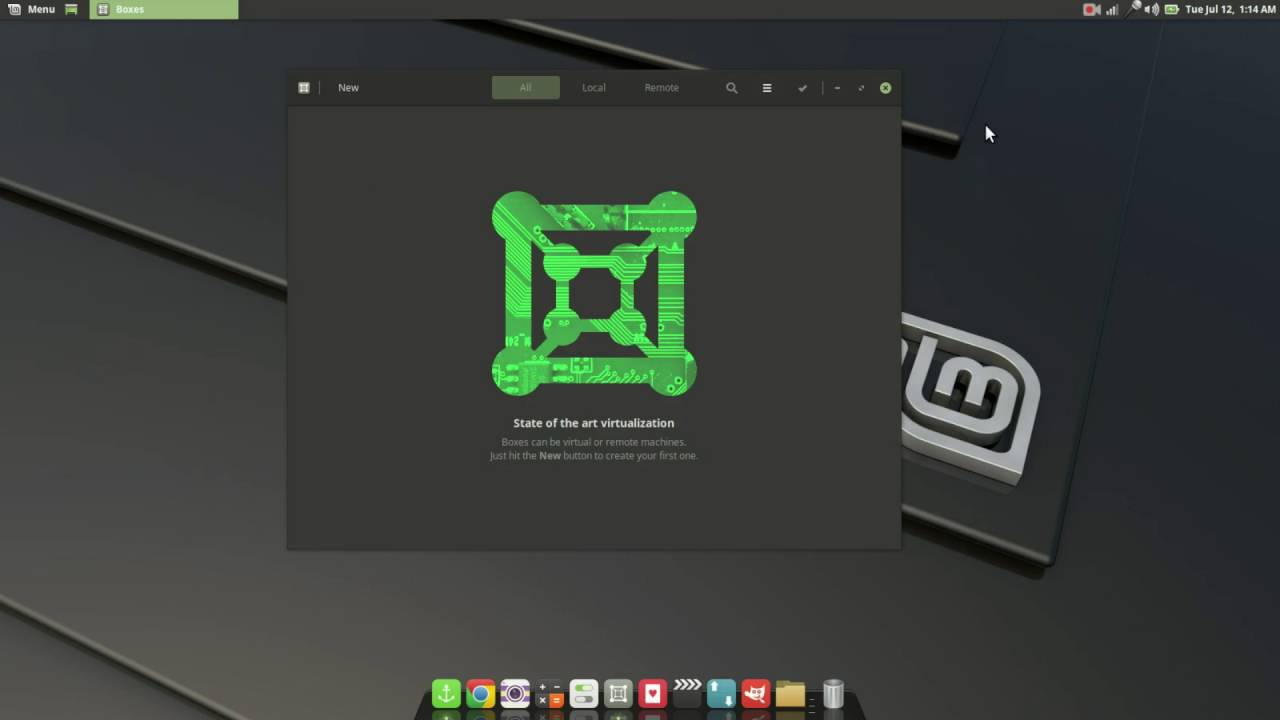Click the show desktop icon next to Menu

click(x=71, y=9)
